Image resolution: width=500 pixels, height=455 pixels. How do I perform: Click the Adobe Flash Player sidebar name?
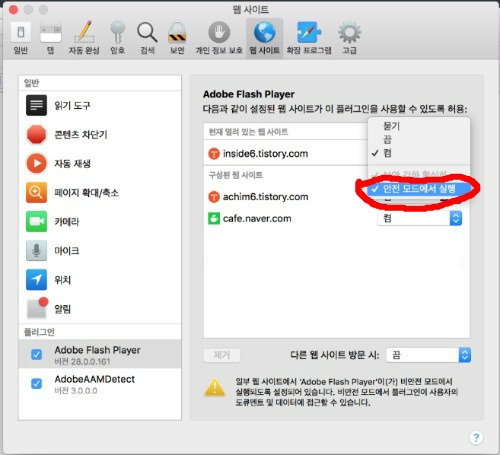click(97, 350)
